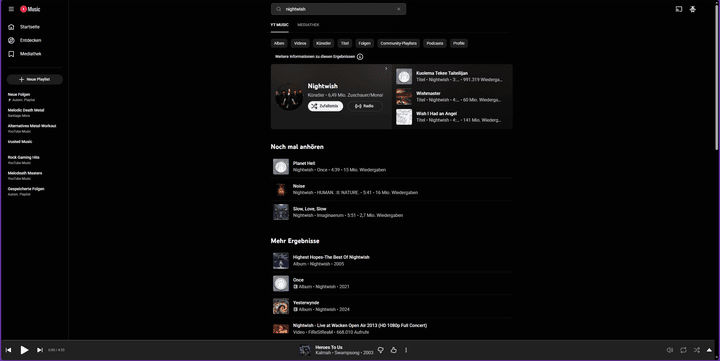Open the volume control icon

coord(670,350)
